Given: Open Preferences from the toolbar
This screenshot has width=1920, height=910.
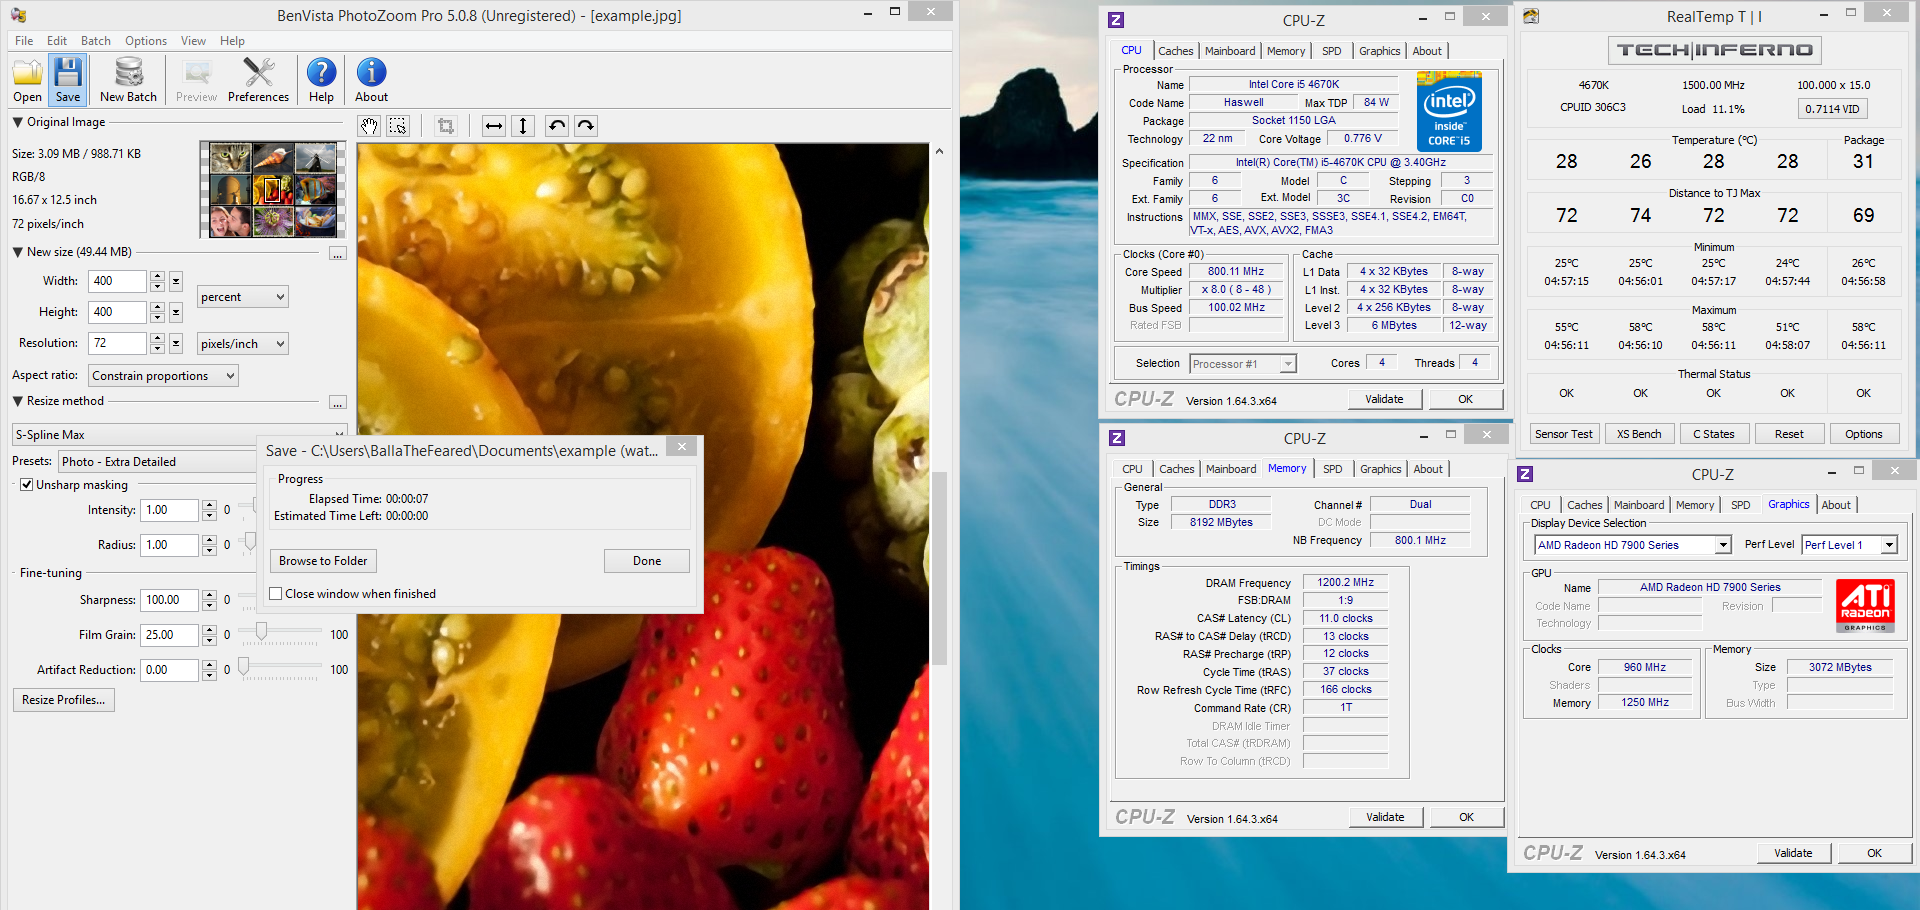Looking at the screenshot, I should pyautogui.click(x=258, y=79).
